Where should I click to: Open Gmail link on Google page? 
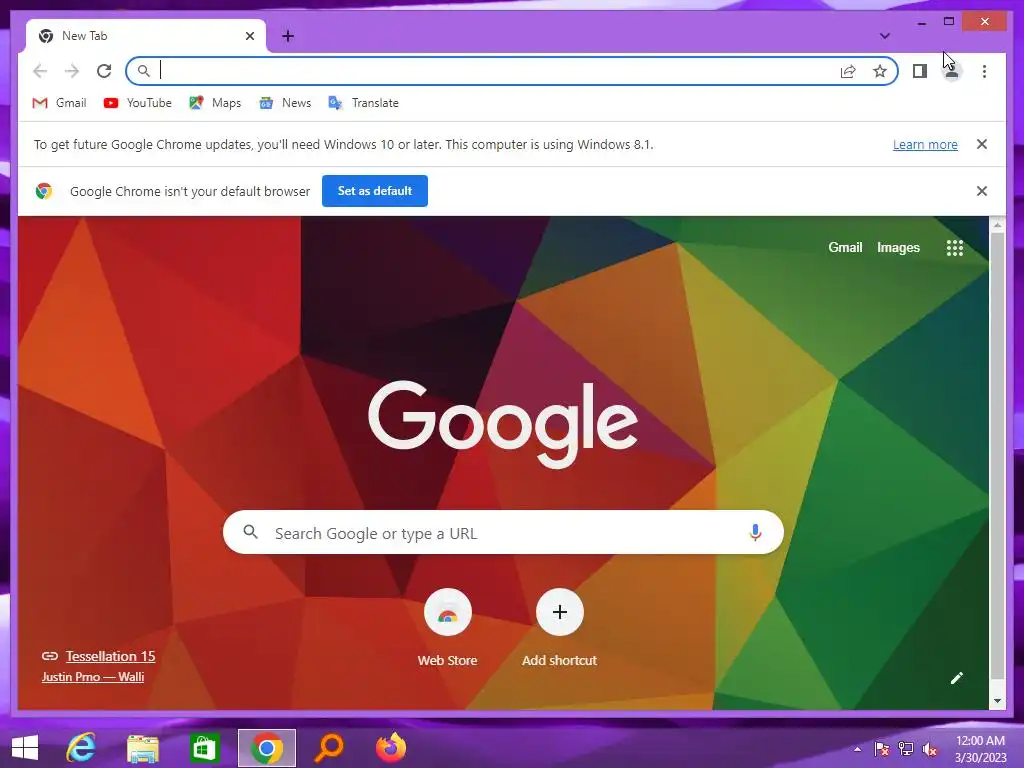(x=845, y=248)
